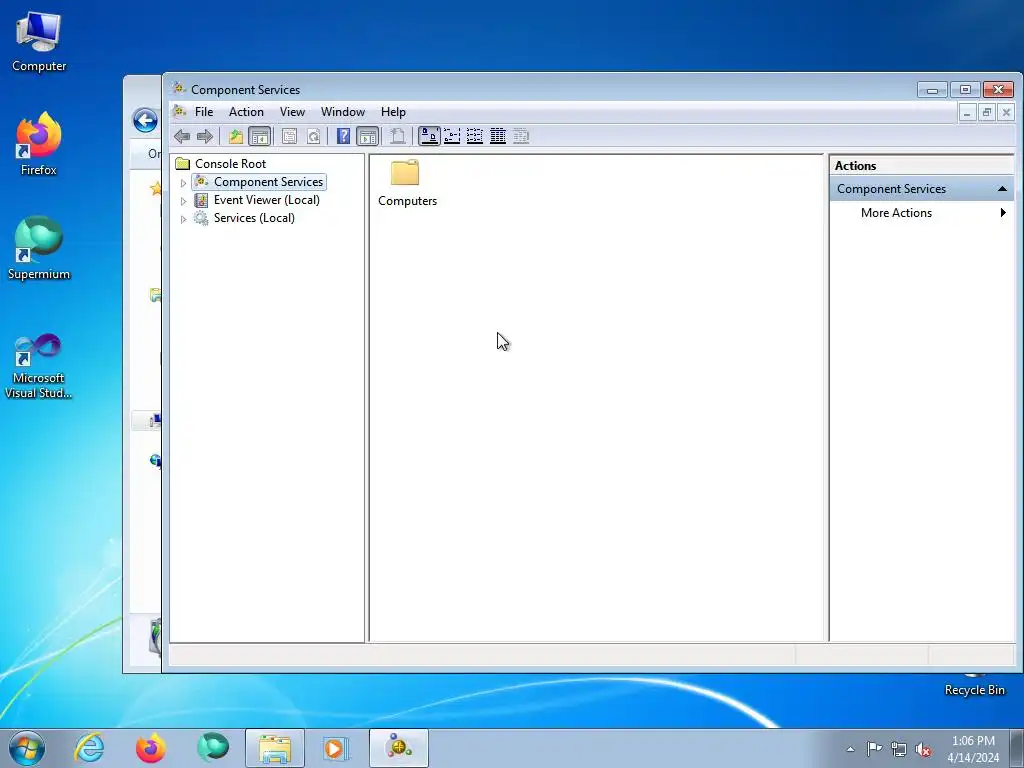Select the Supermium desktop shortcut
Viewport: 1024px width, 768px height.
39,248
